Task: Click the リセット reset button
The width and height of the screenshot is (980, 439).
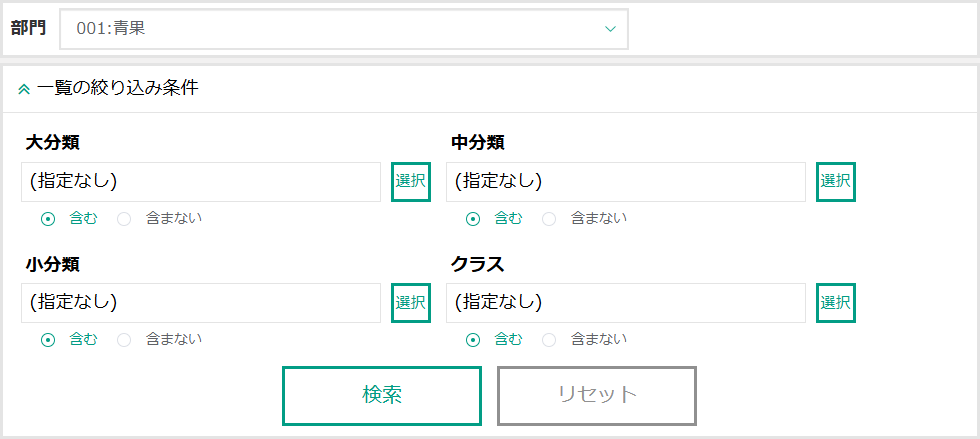Action: point(597,396)
